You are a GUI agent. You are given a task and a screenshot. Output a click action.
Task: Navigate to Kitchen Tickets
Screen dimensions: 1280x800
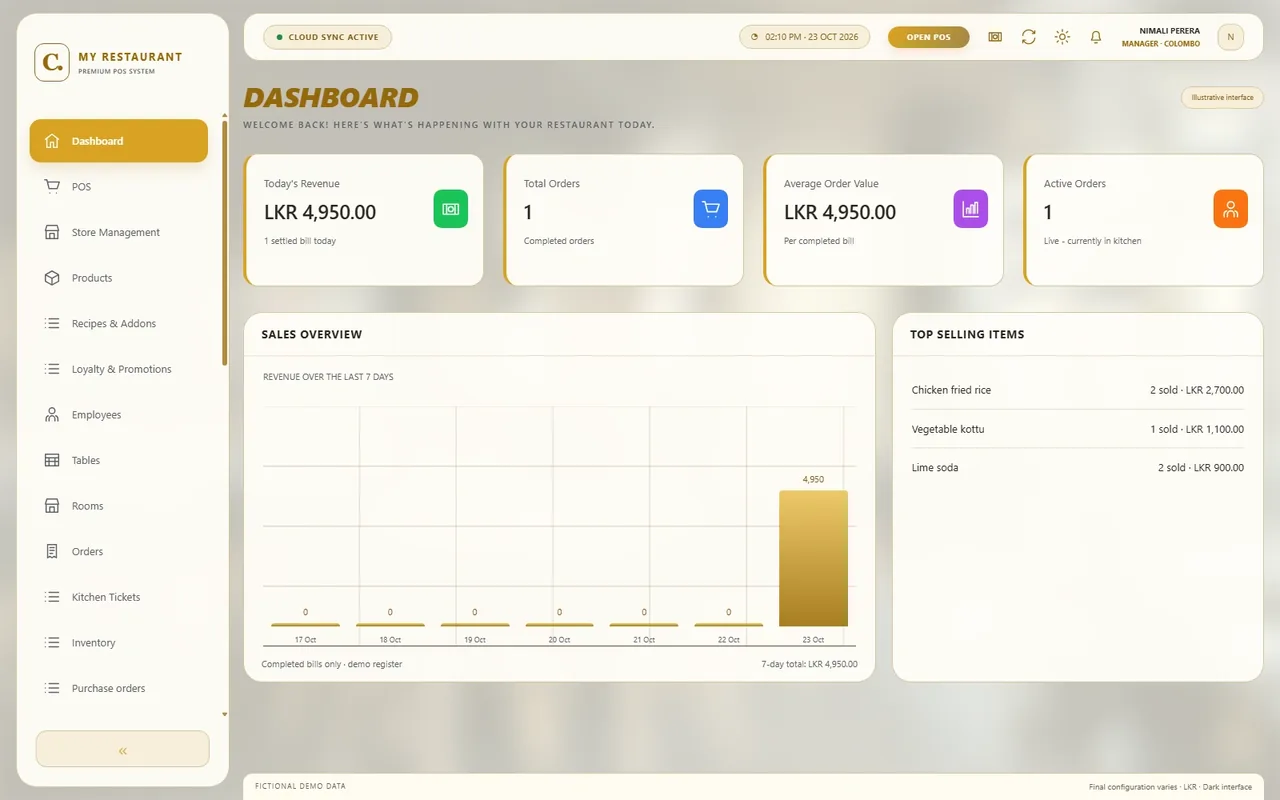pyautogui.click(x=119, y=597)
